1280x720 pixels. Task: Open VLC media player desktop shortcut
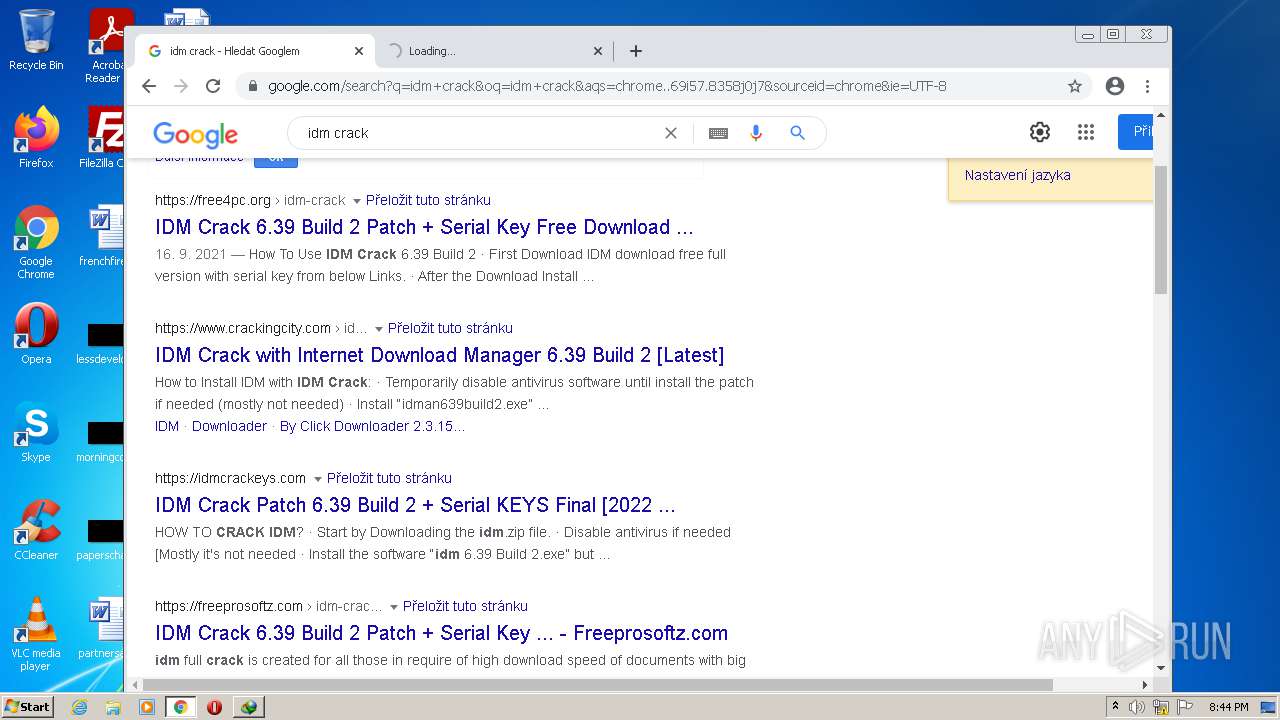tap(36, 634)
